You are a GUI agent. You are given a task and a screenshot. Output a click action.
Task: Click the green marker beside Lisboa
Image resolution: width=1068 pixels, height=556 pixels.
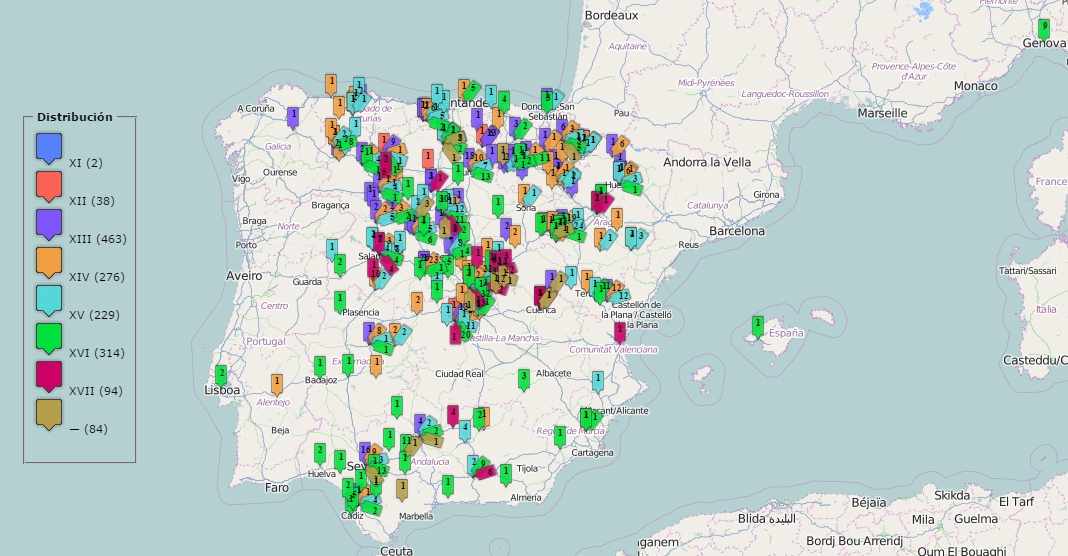tap(221, 375)
